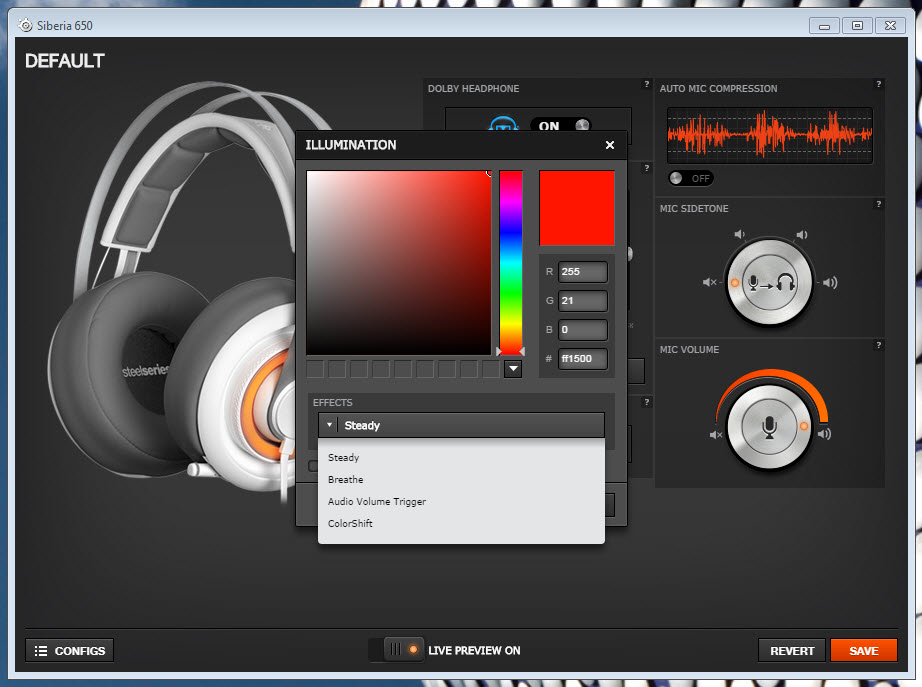Open the saved color swatches dropdown arrow
This screenshot has height=687, width=922.
point(513,369)
